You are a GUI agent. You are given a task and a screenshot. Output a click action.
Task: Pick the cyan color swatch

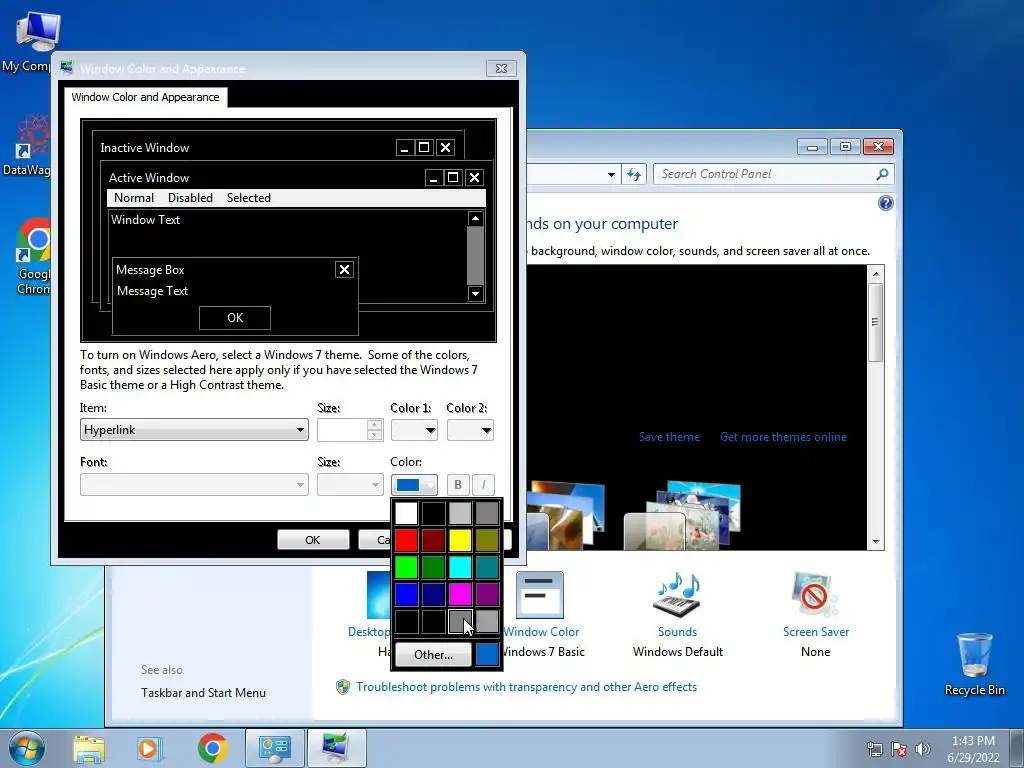pos(460,567)
